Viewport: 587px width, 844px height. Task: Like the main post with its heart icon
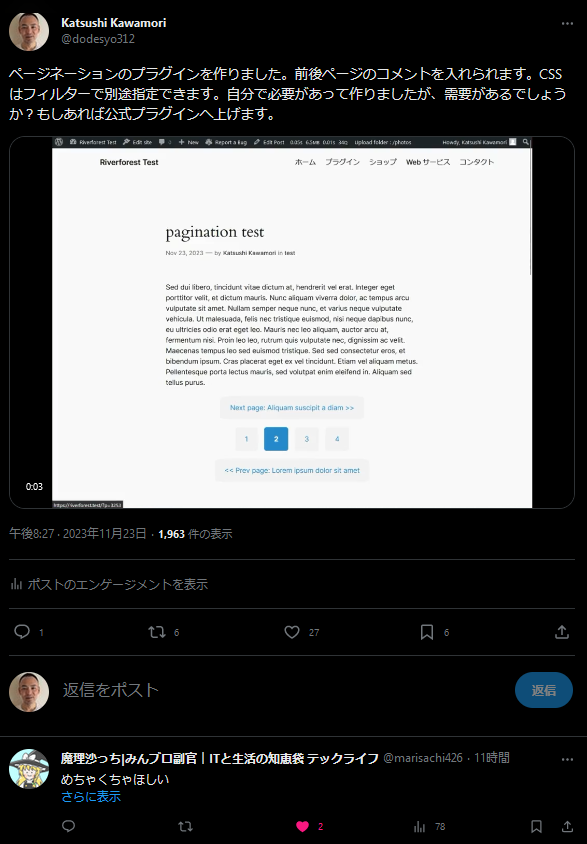click(x=292, y=632)
